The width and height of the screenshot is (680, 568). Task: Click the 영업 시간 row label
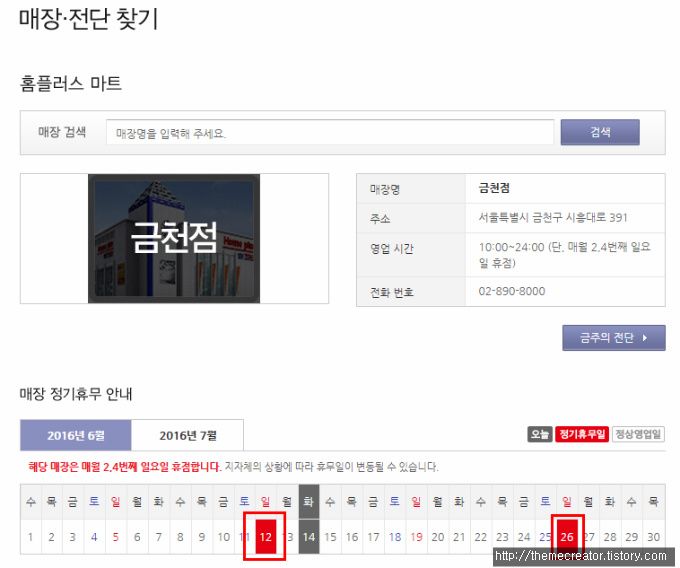pos(391,248)
